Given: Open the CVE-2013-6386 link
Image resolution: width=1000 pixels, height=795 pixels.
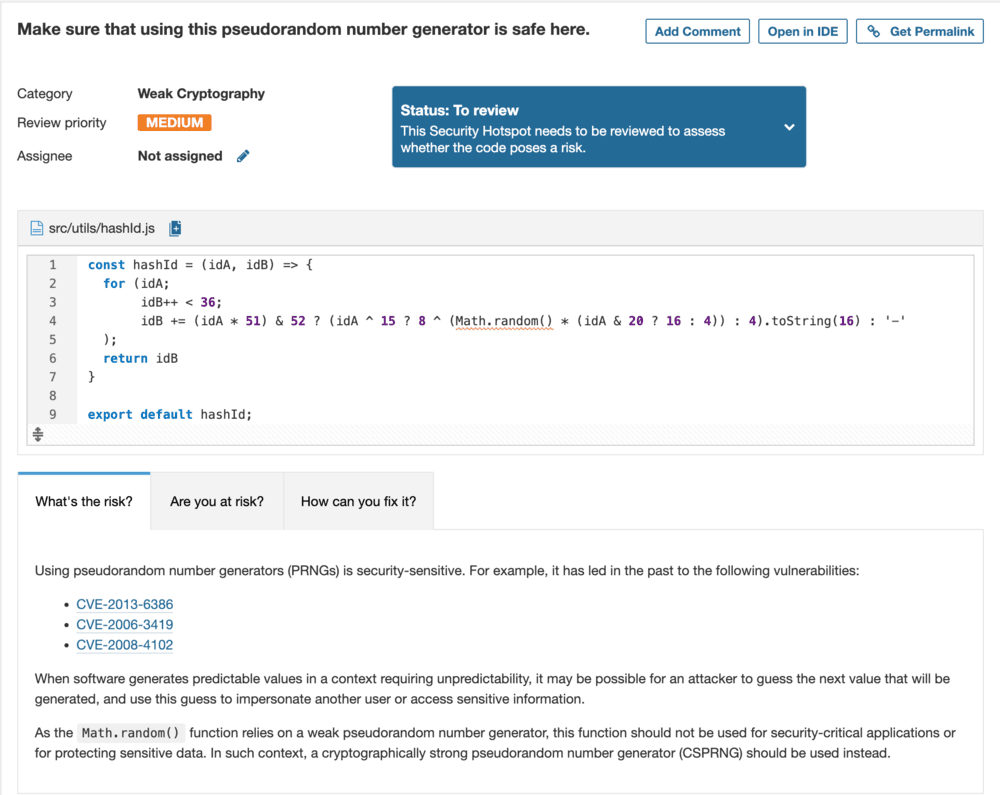Looking at the screenshot, I should tap(124, 604).
